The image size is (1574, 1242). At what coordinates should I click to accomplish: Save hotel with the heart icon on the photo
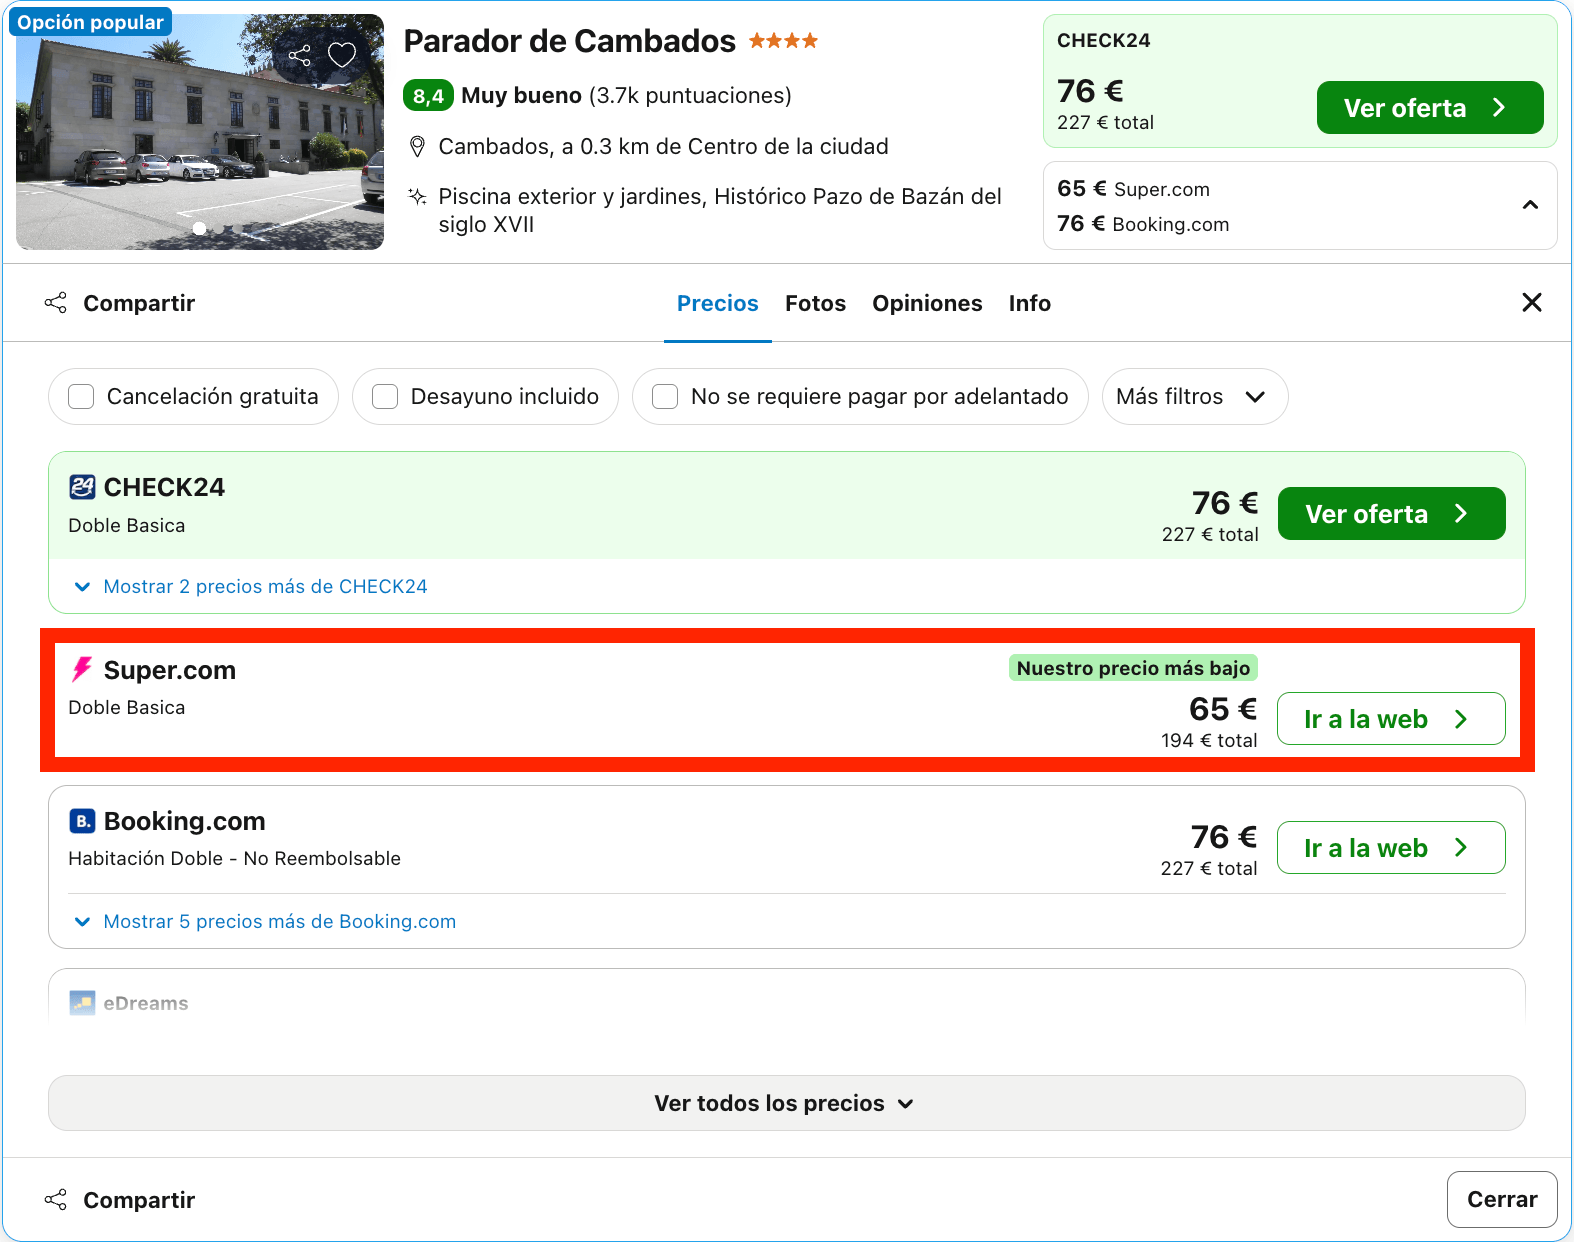[342, 55]
